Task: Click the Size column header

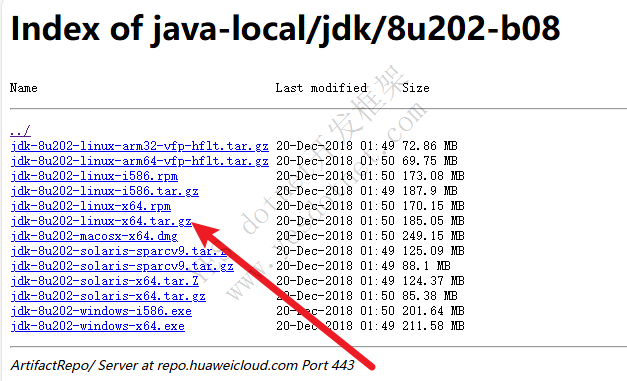Action: coord(416,88)
